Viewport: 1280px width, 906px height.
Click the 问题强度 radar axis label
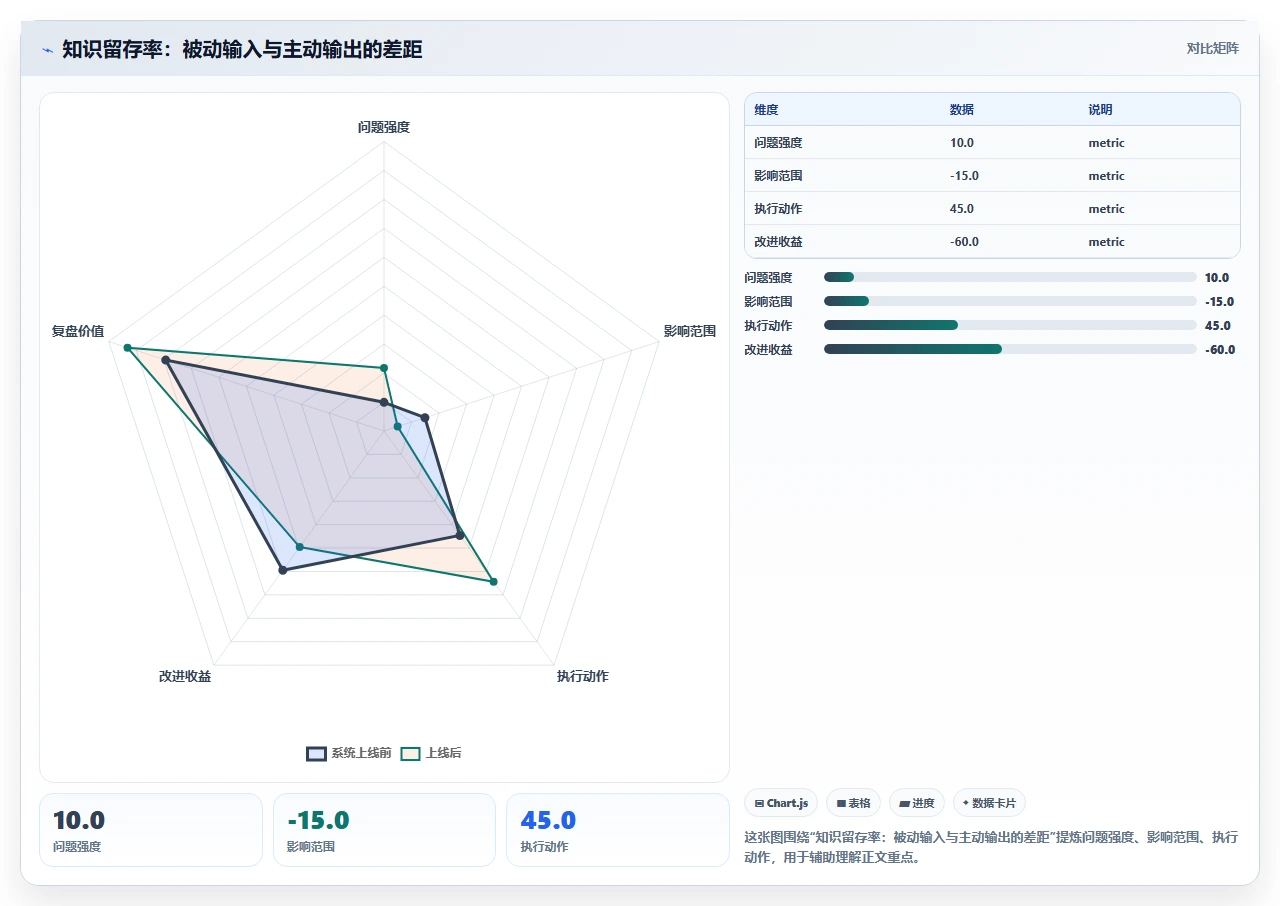tap(384, 127)
